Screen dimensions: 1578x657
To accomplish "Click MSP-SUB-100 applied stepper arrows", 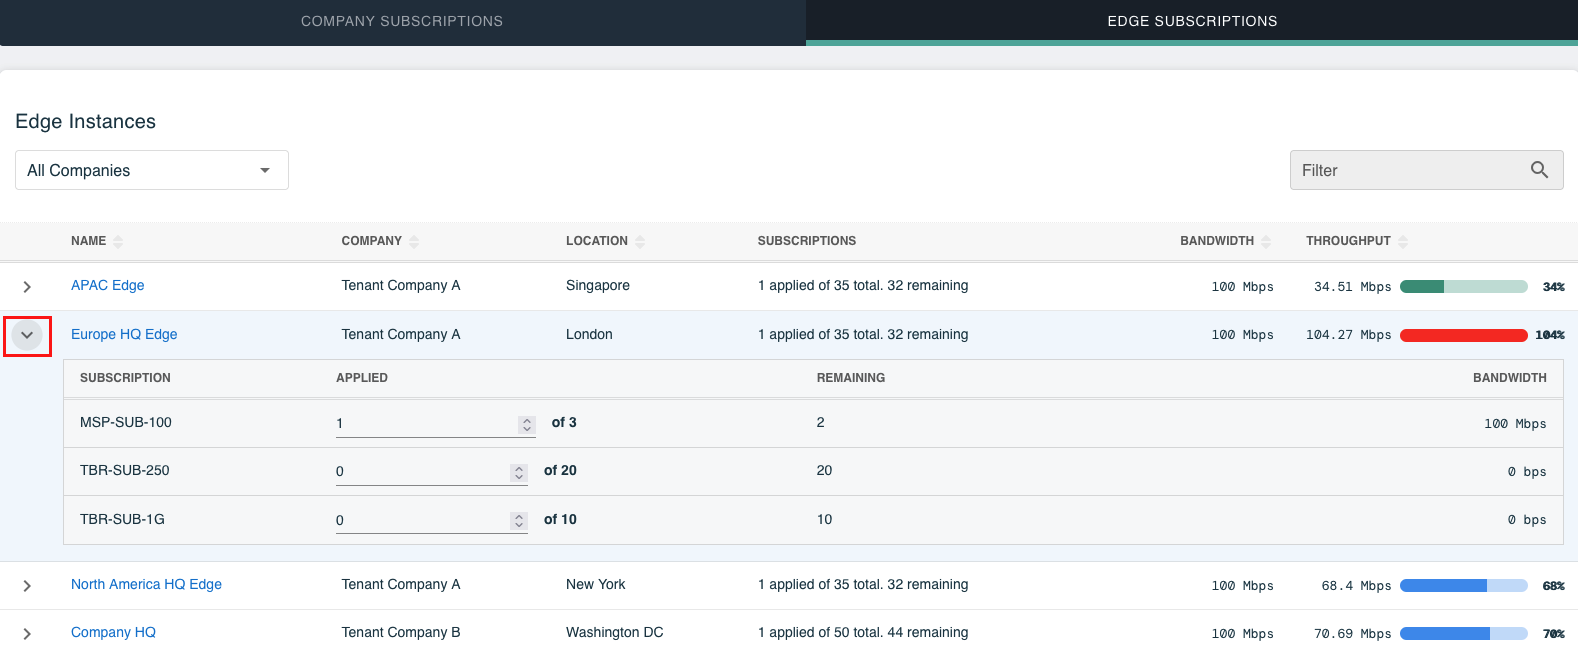I will 527,424.
